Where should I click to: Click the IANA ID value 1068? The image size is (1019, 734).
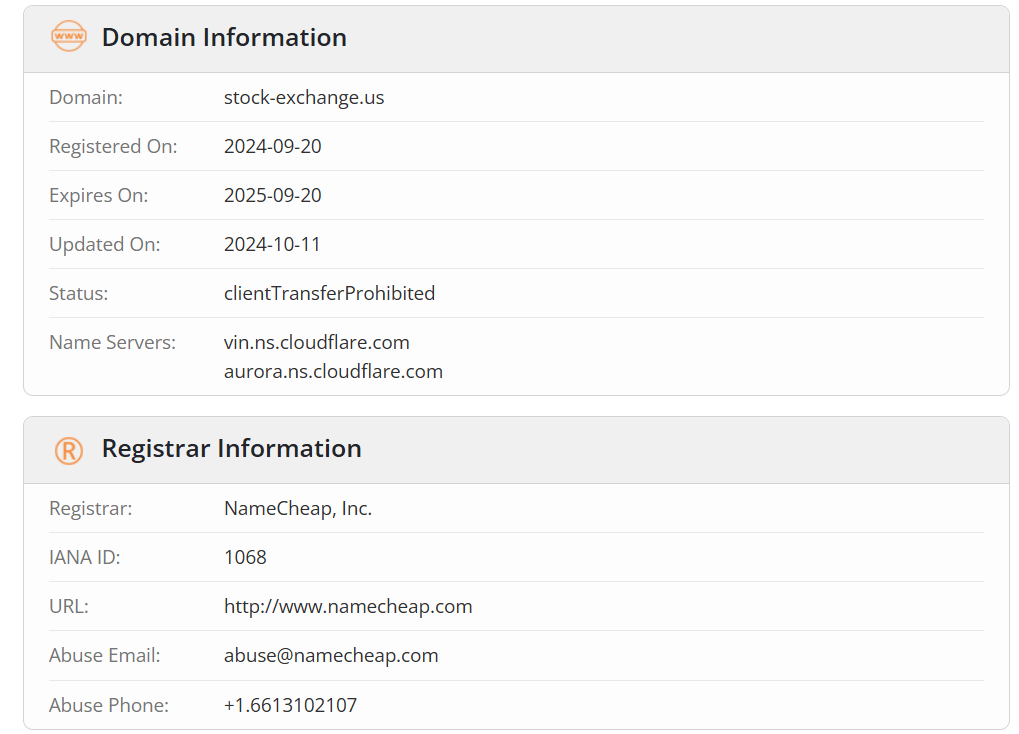[x=245, y=557]
